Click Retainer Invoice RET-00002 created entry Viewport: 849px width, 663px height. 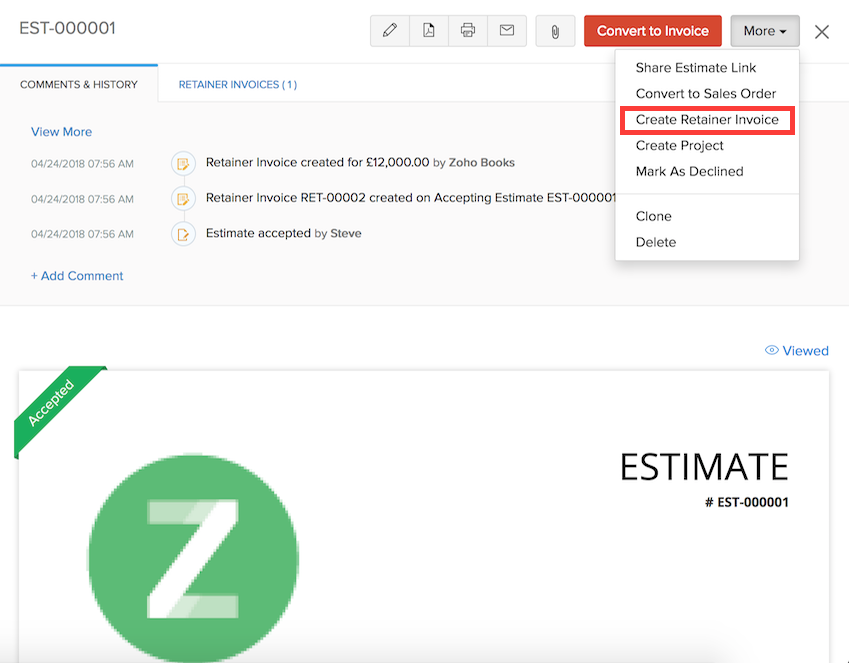411,198
